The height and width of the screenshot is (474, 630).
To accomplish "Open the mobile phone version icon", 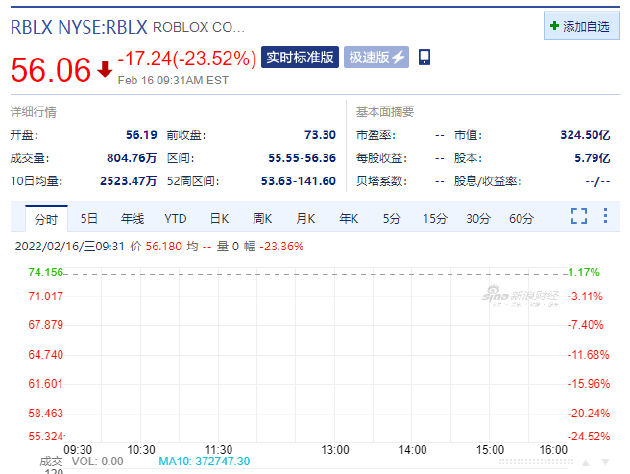I will coord(425,57).
